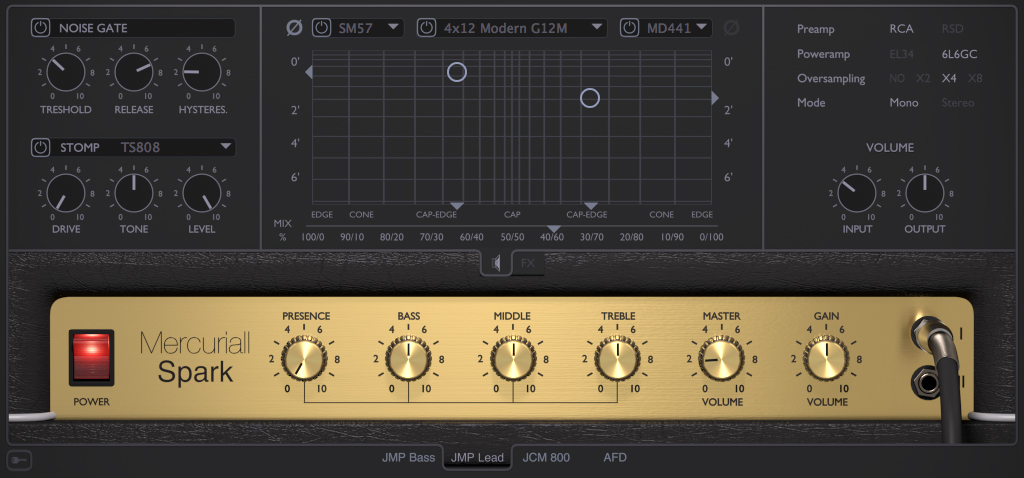
Task: Click the Input volume knob
Action: tap(857, 193)
